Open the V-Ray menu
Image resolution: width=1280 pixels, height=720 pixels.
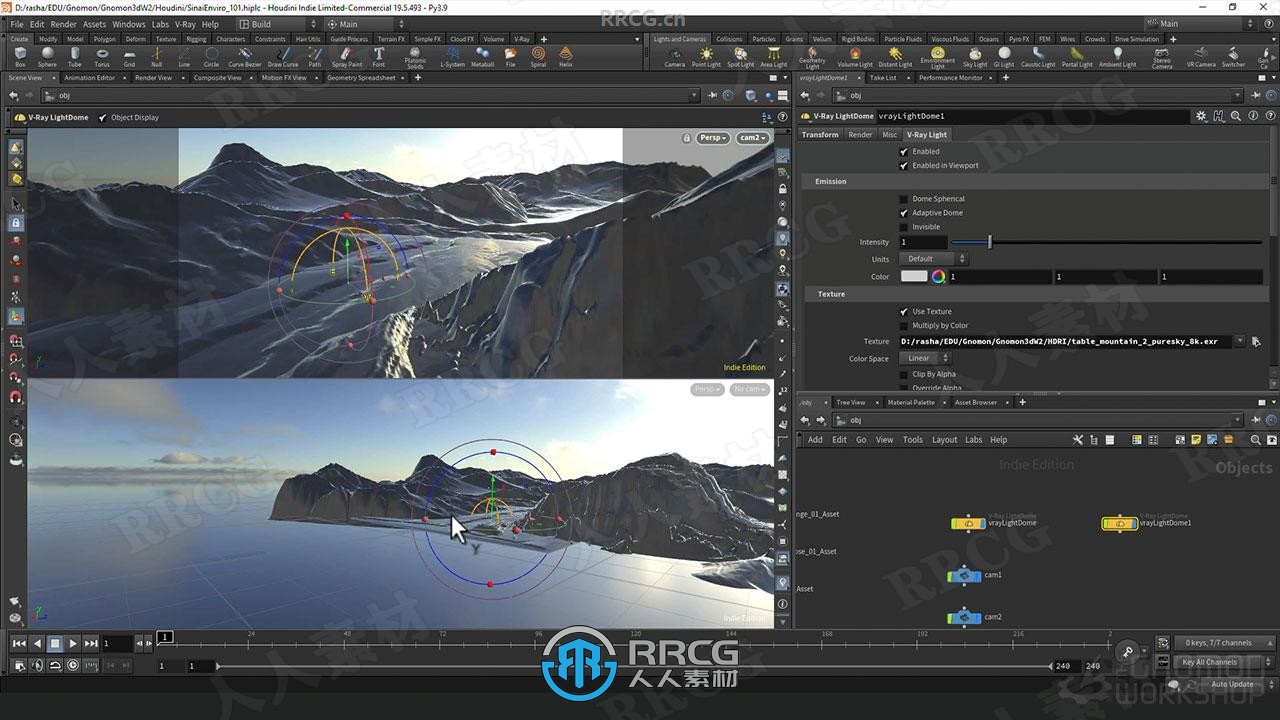pos(185,24)
